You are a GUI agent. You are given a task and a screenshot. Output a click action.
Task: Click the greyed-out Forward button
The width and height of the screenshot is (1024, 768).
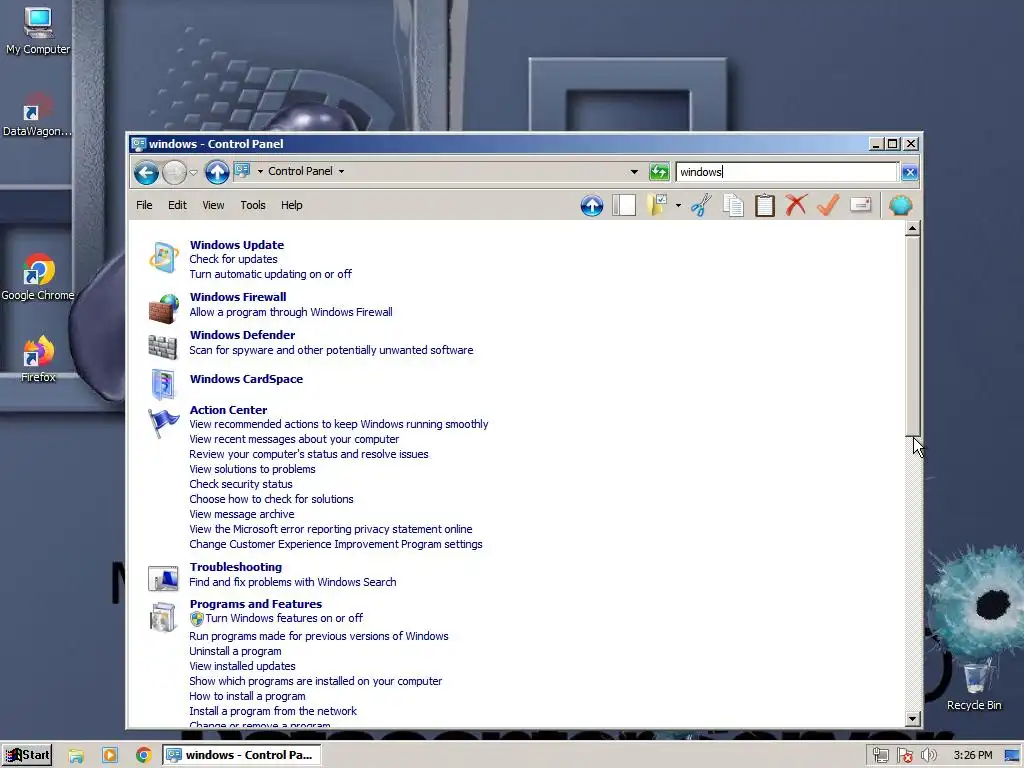(174, 172)
